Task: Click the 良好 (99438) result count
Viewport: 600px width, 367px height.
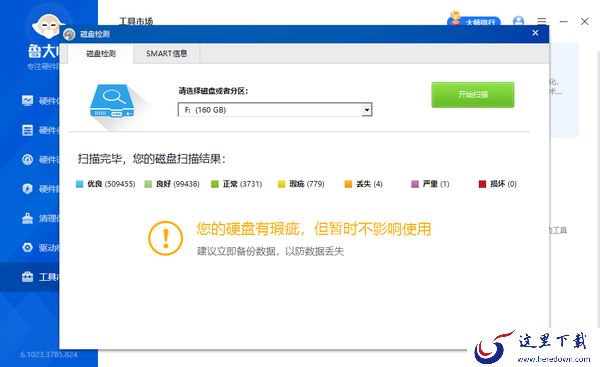Action: [x=178, y=184]
